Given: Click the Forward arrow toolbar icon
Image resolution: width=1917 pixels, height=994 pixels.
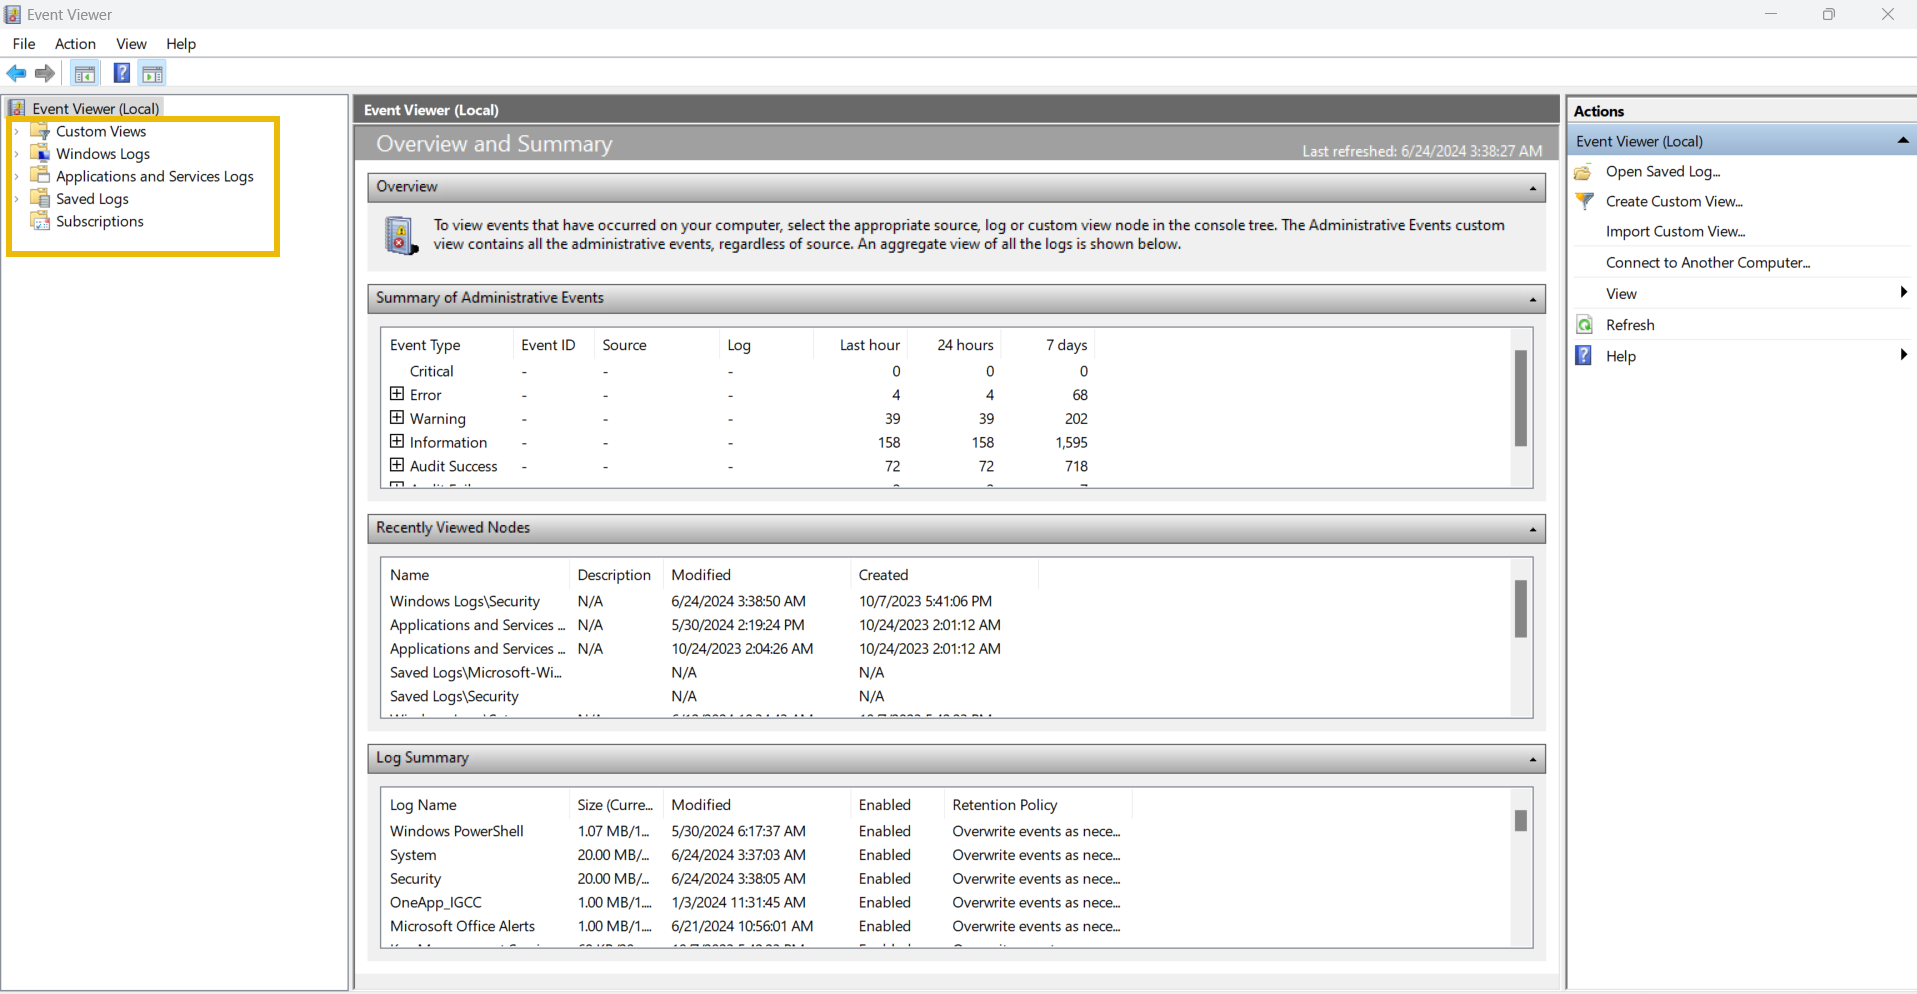Looking at the screenshot, I should [x=45, y=73].
